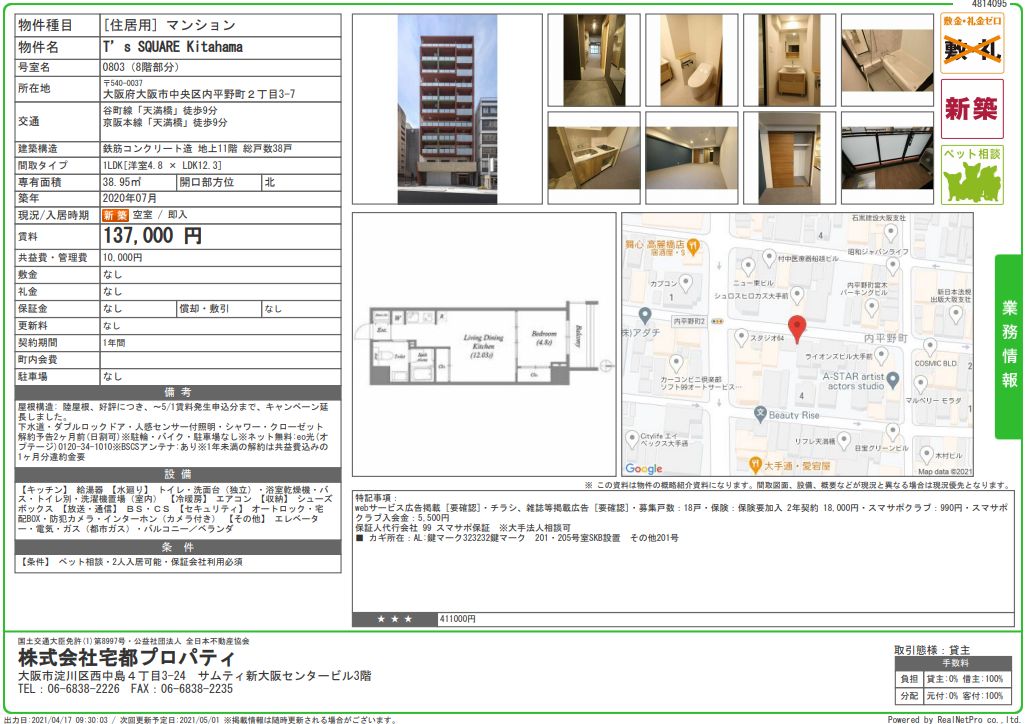
Task: Click the 谷町線「天満橋」徒歩9分 transit line
Action: point(160,111)
